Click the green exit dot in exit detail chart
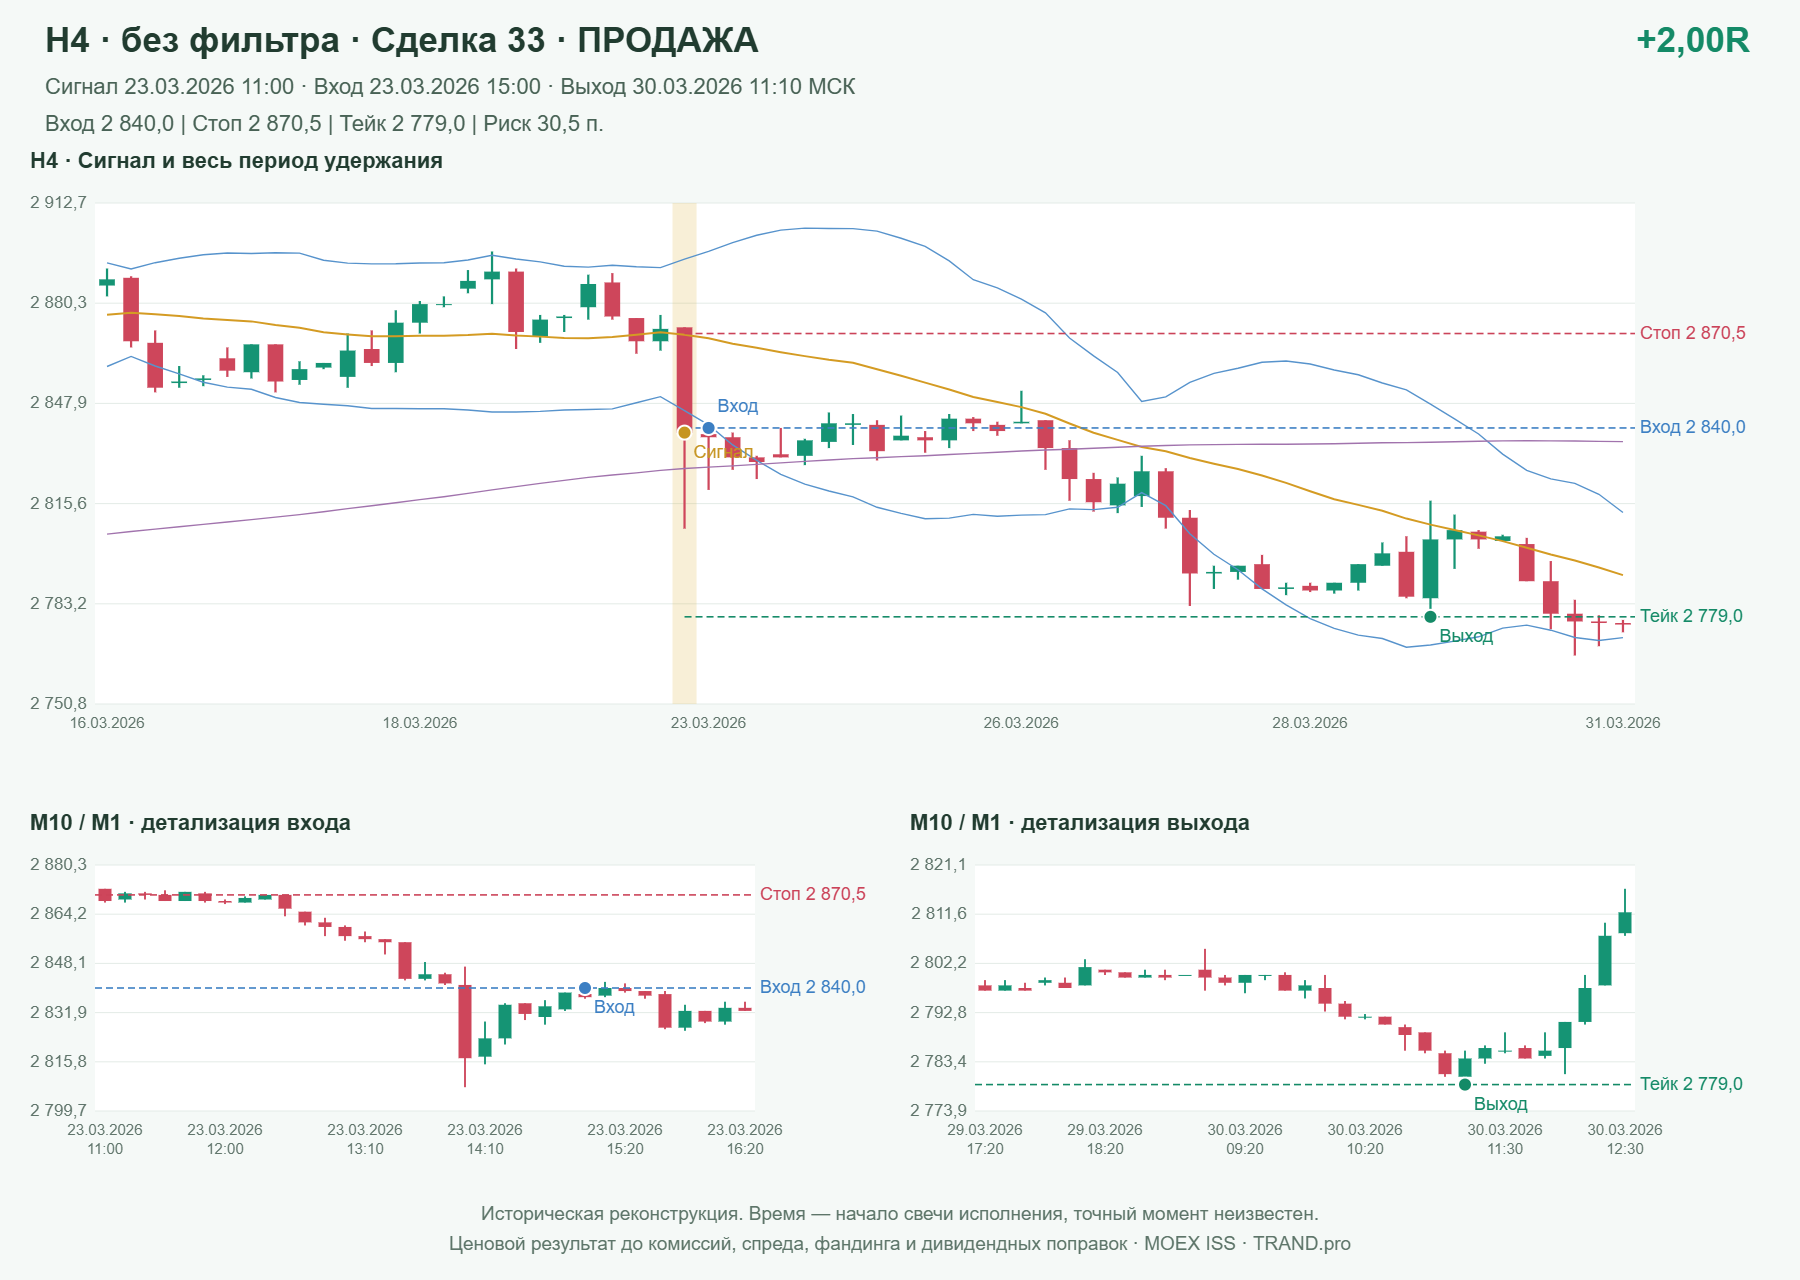 (x=1465, y=1084)
